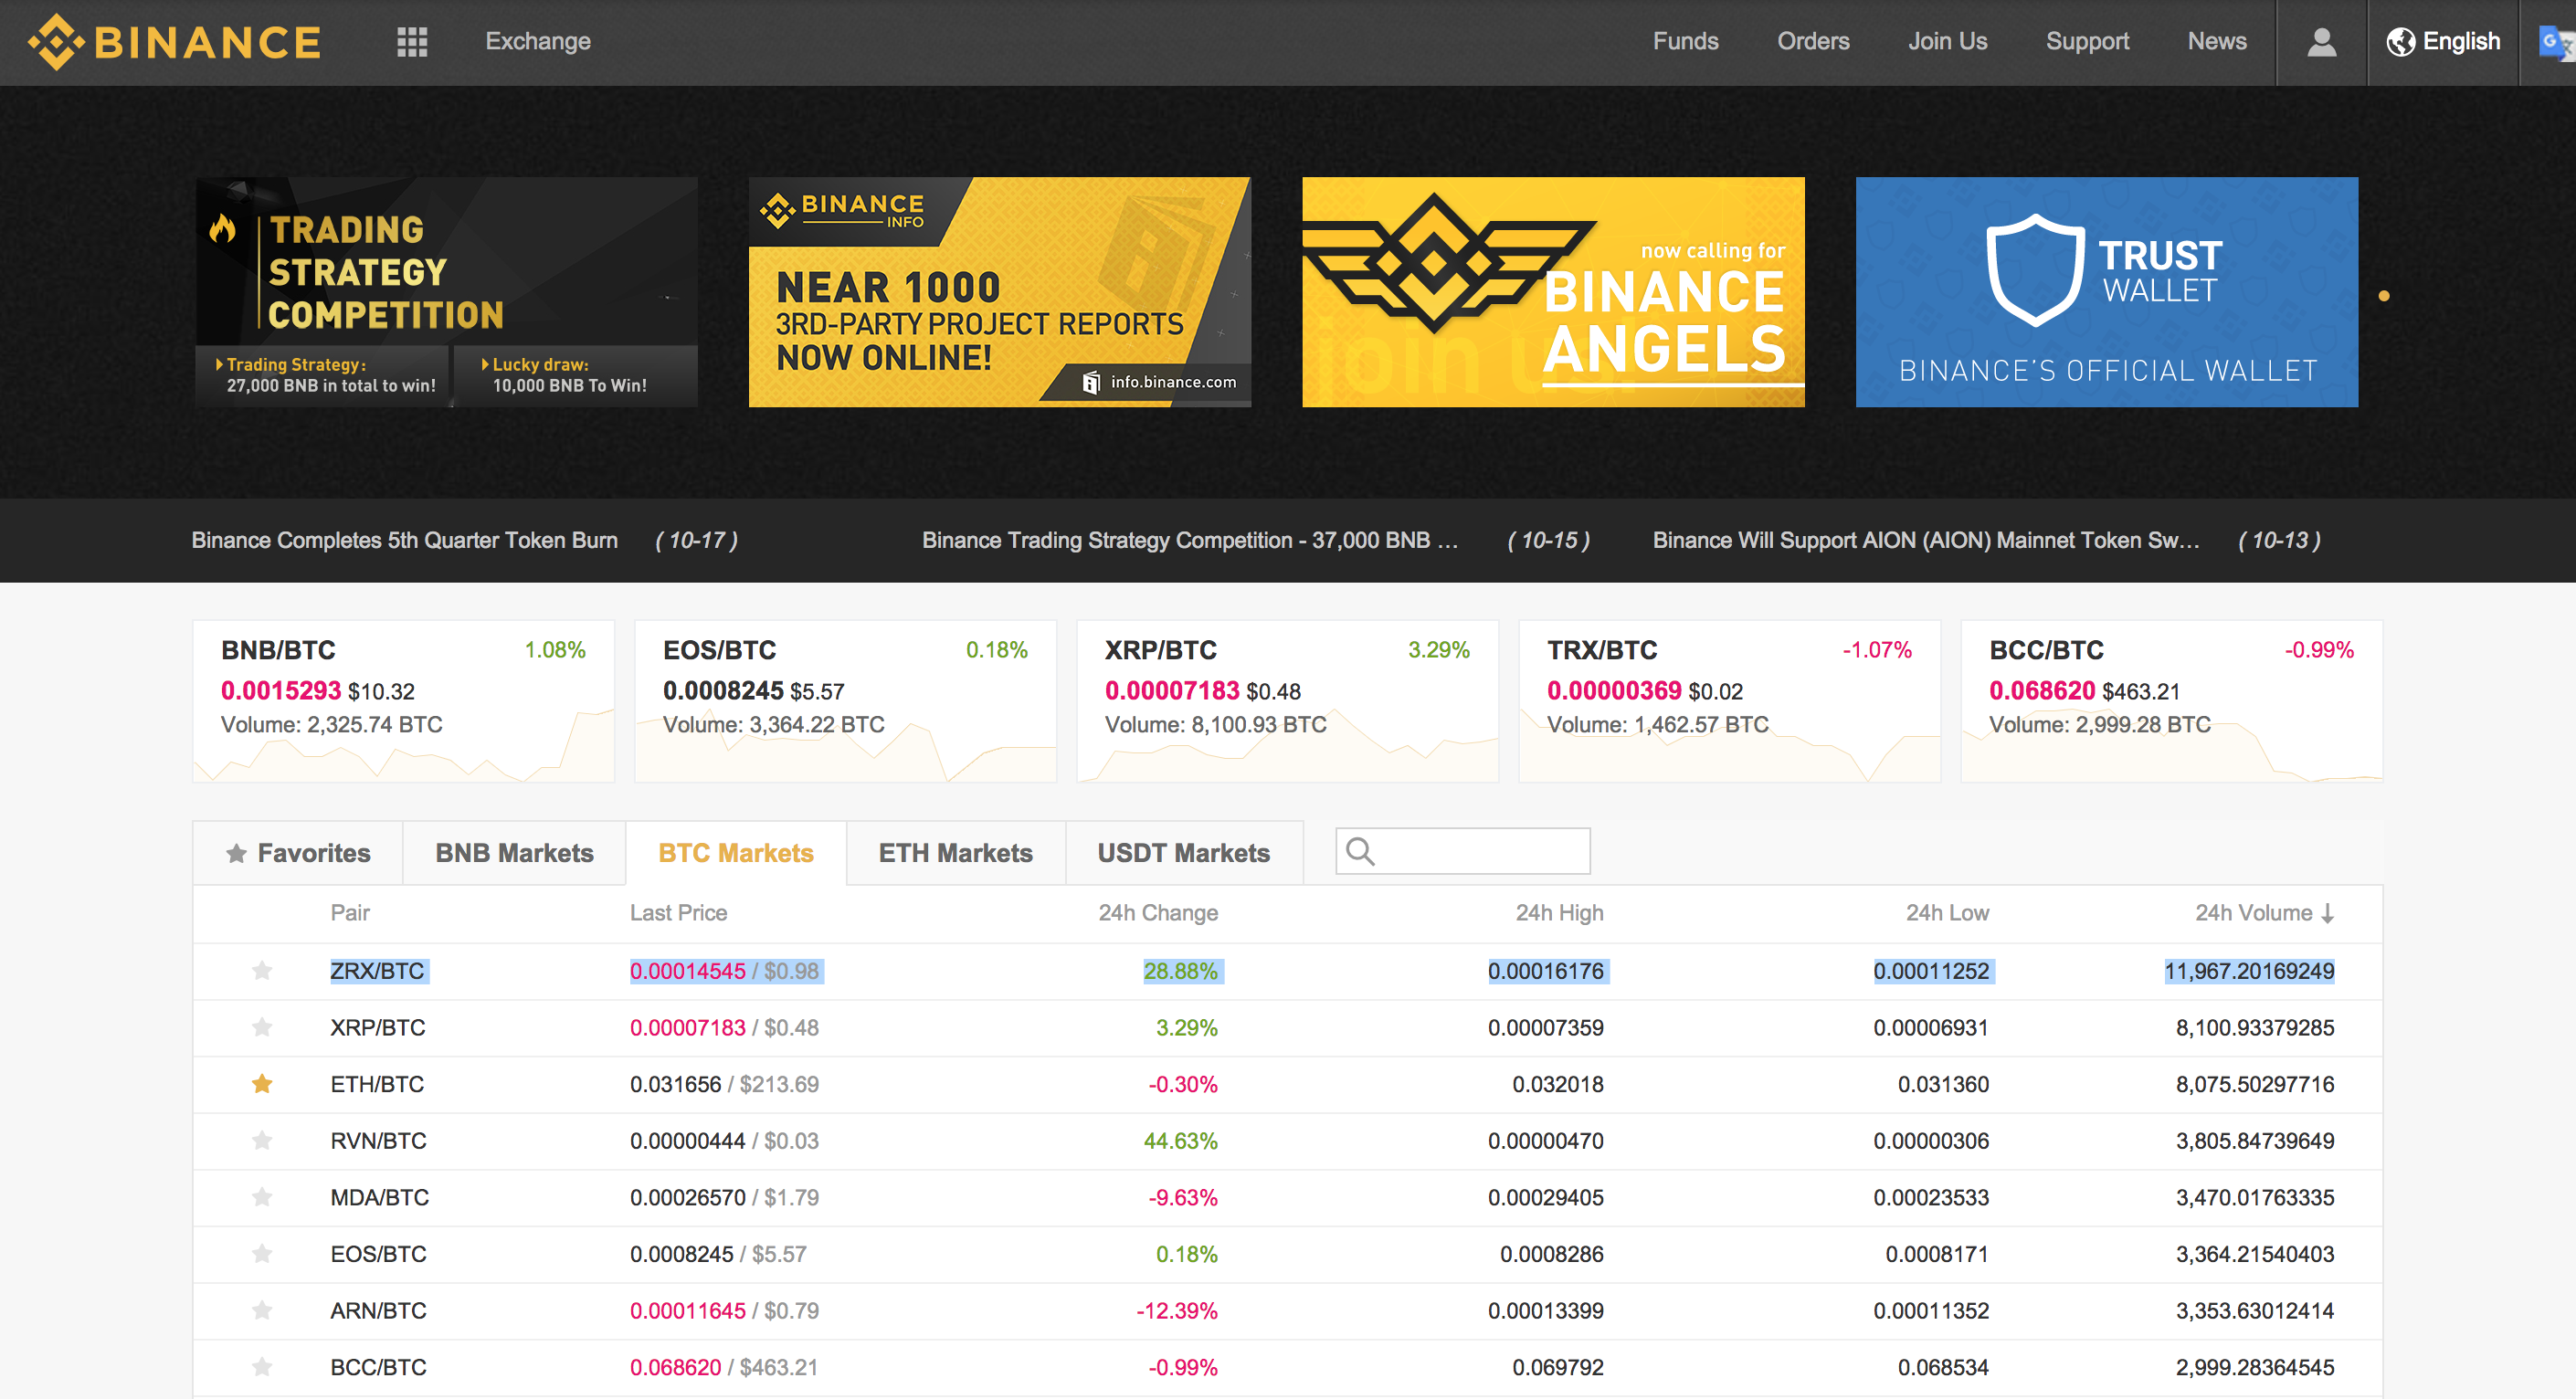The width and height of the screenshot is (2576, 1399).
Task: Toggle favorite star for RVN/BTC
Action: click(x=262, y=1141)
